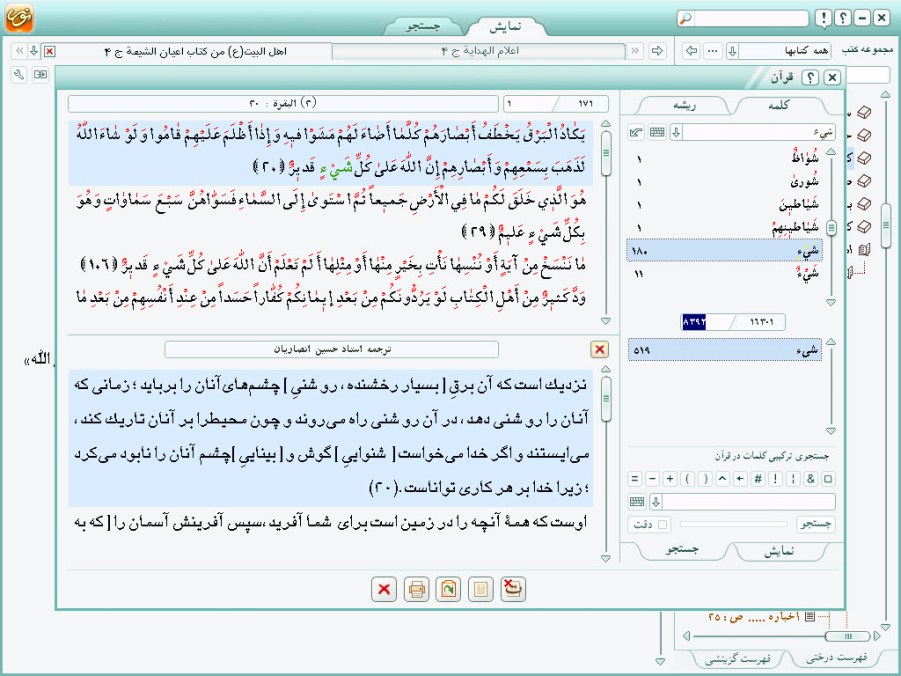Open the help question-mark icon in main title bar
The image size is (901, 676).
click(x=843, y=18)
